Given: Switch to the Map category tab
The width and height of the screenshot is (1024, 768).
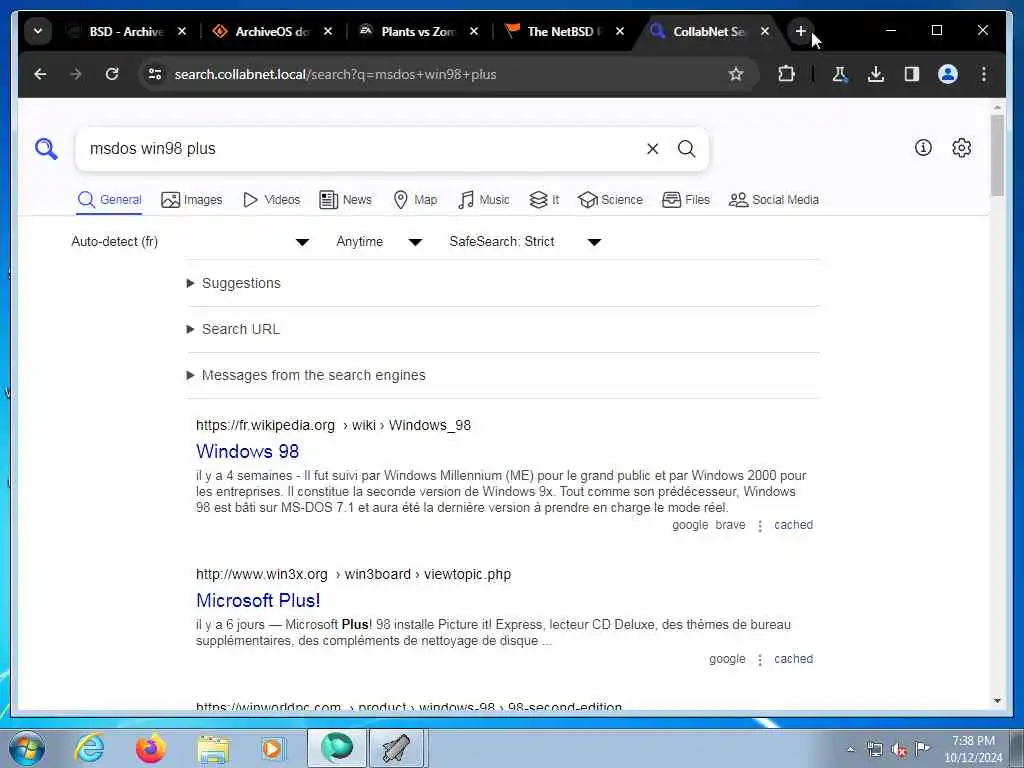Looking at the screenshot, I should [415, 200].
